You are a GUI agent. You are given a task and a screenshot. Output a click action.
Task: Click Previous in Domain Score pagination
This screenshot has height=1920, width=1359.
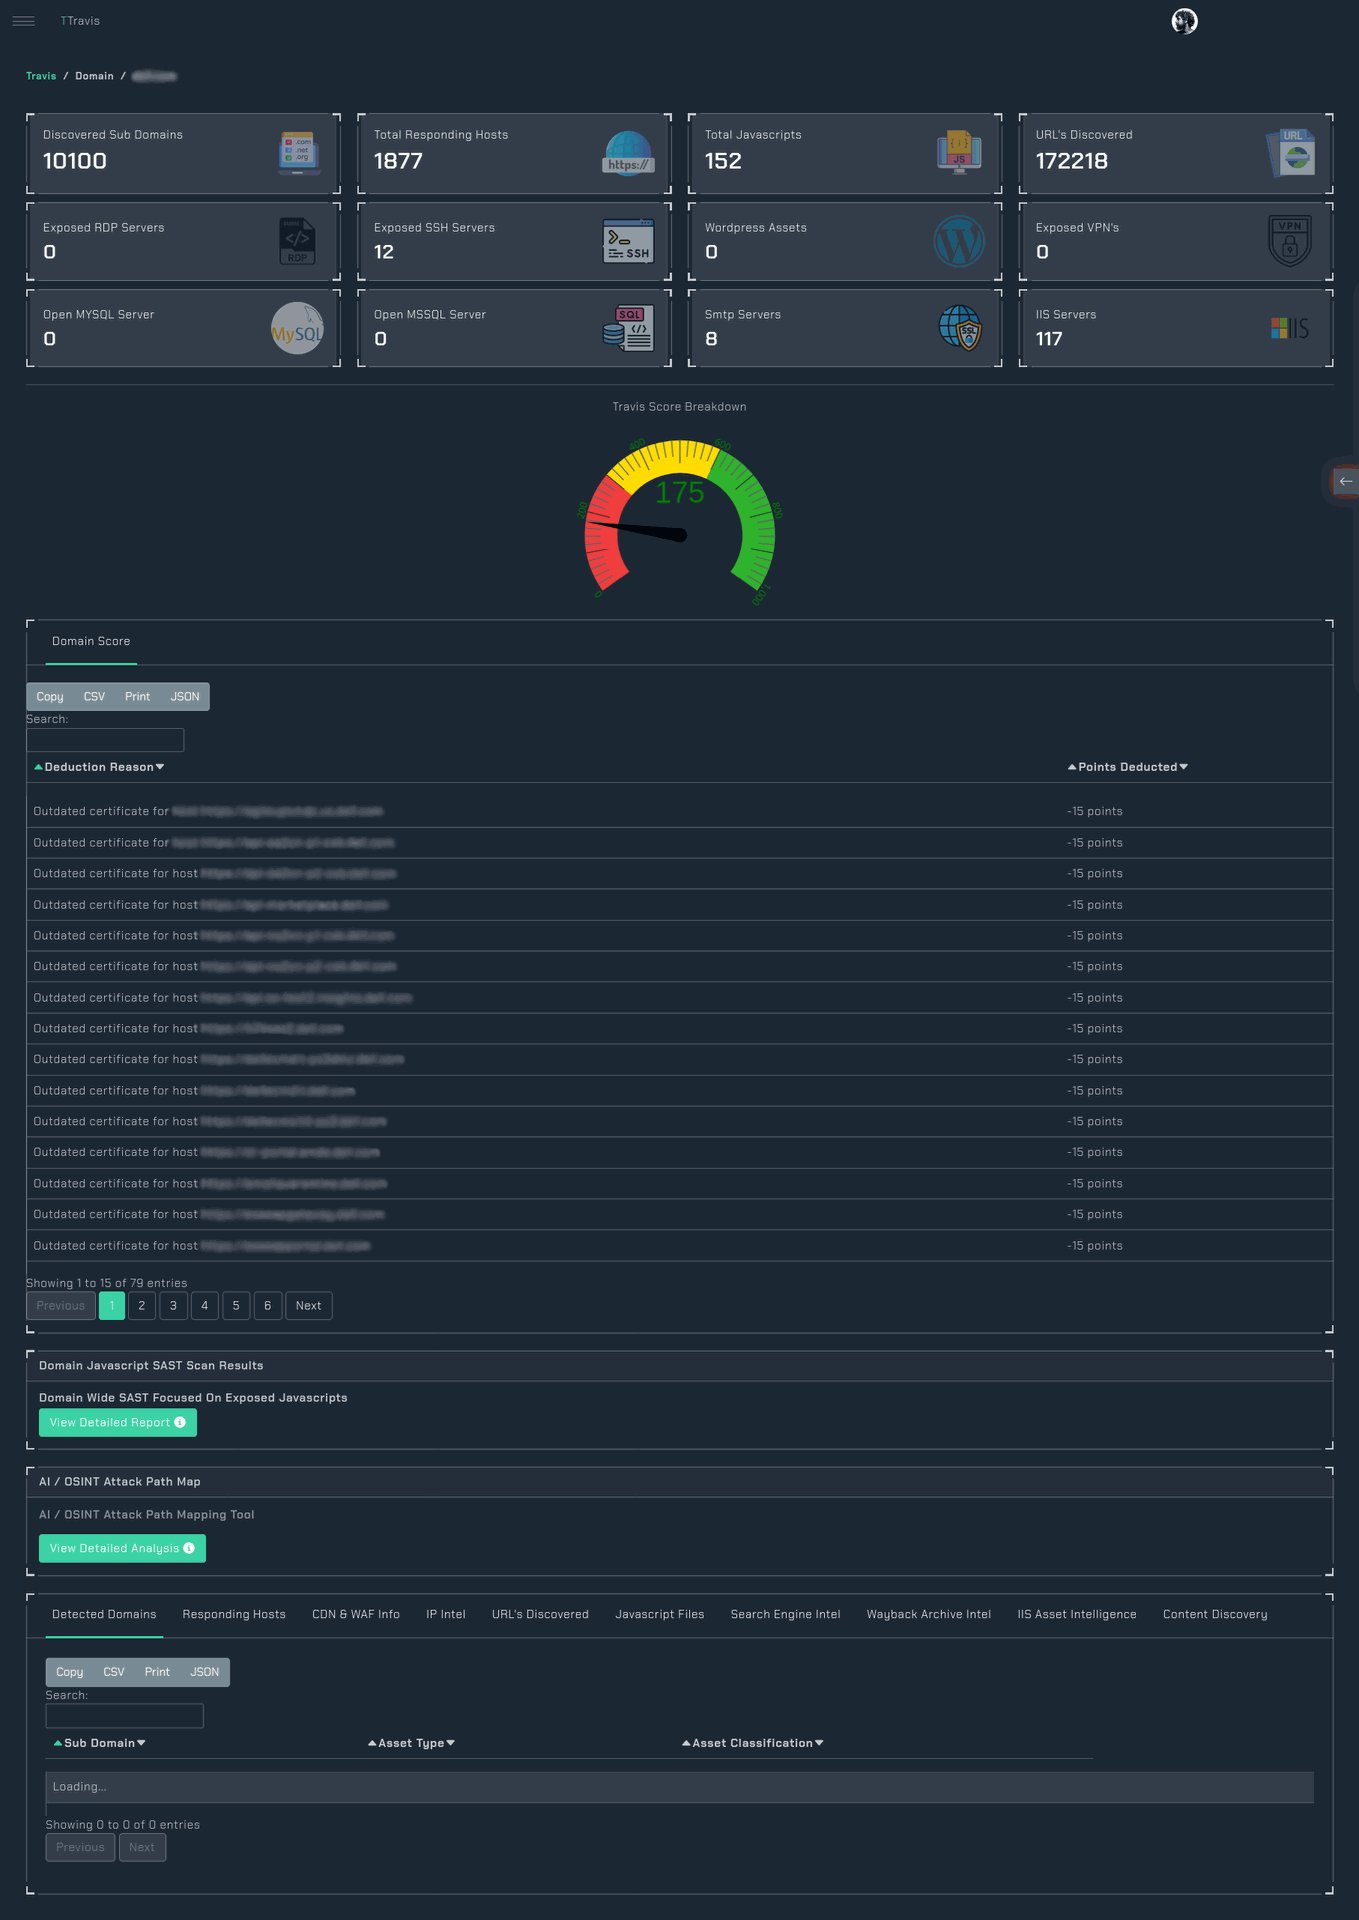(61, 1305)
